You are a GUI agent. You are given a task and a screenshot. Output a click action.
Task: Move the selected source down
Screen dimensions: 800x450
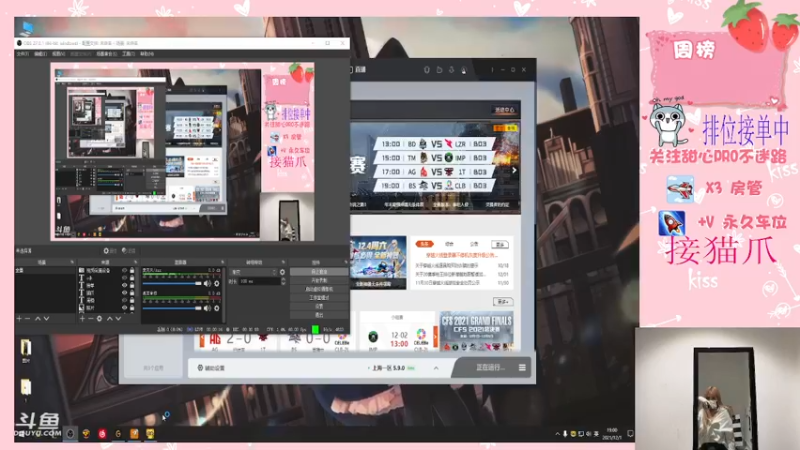(x=118, y=318)
